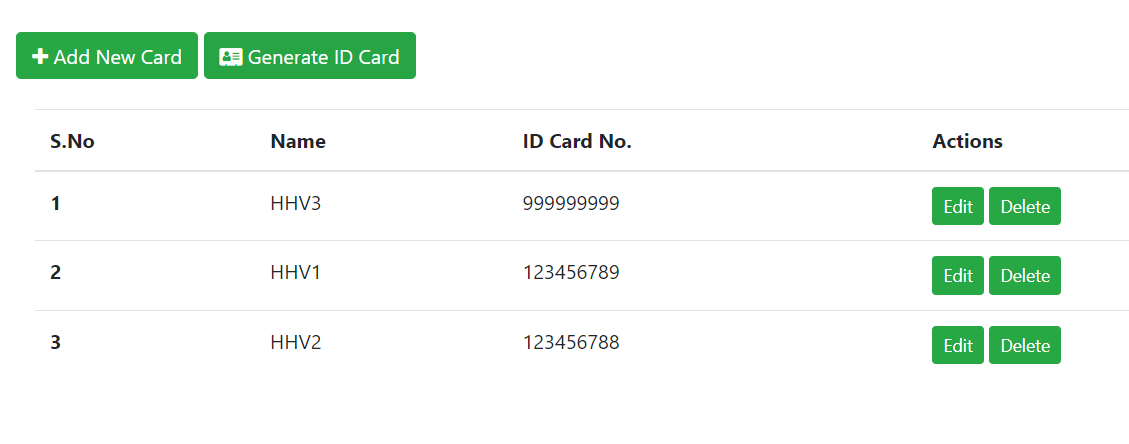Click ID card number 123456788
Image resolution: width=1129 pixels, height=444 pixels.
click(570, 343)
